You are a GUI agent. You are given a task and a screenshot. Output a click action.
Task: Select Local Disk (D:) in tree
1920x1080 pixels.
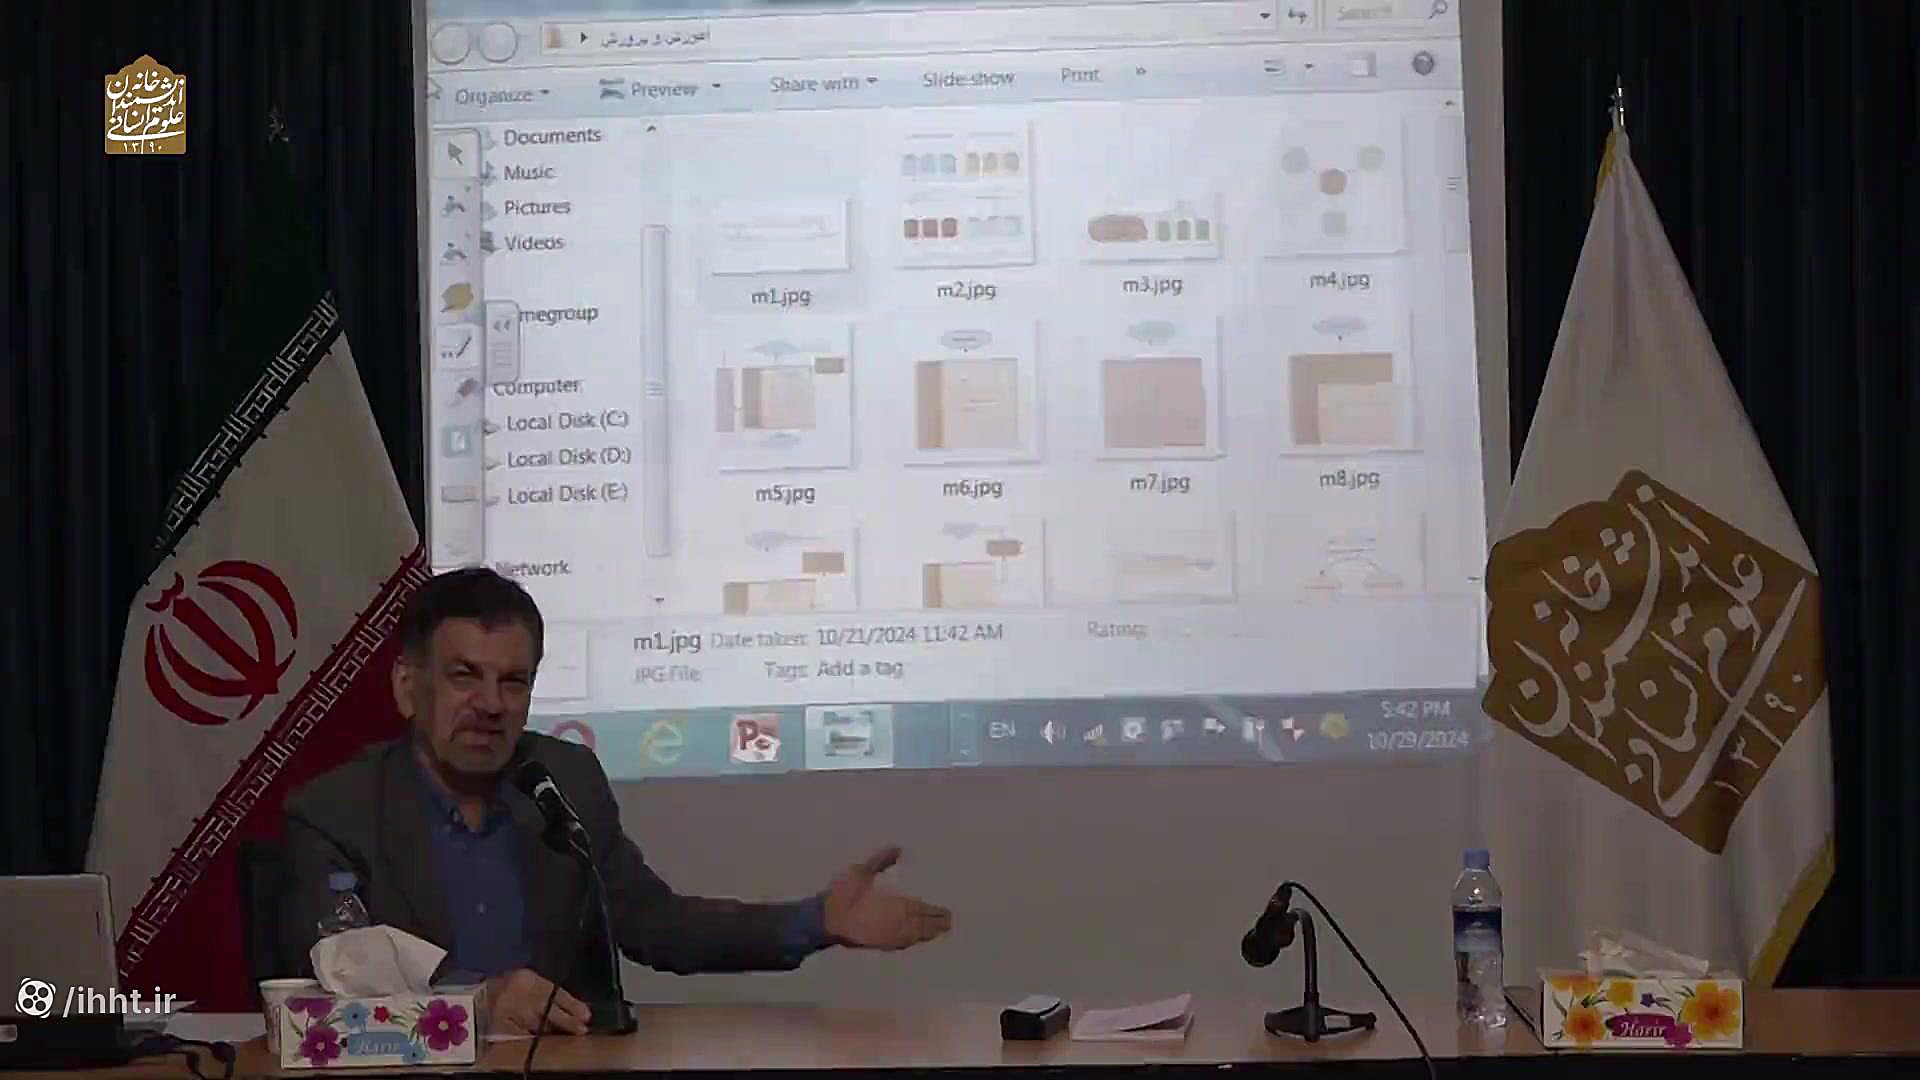(x=567, y=457)
